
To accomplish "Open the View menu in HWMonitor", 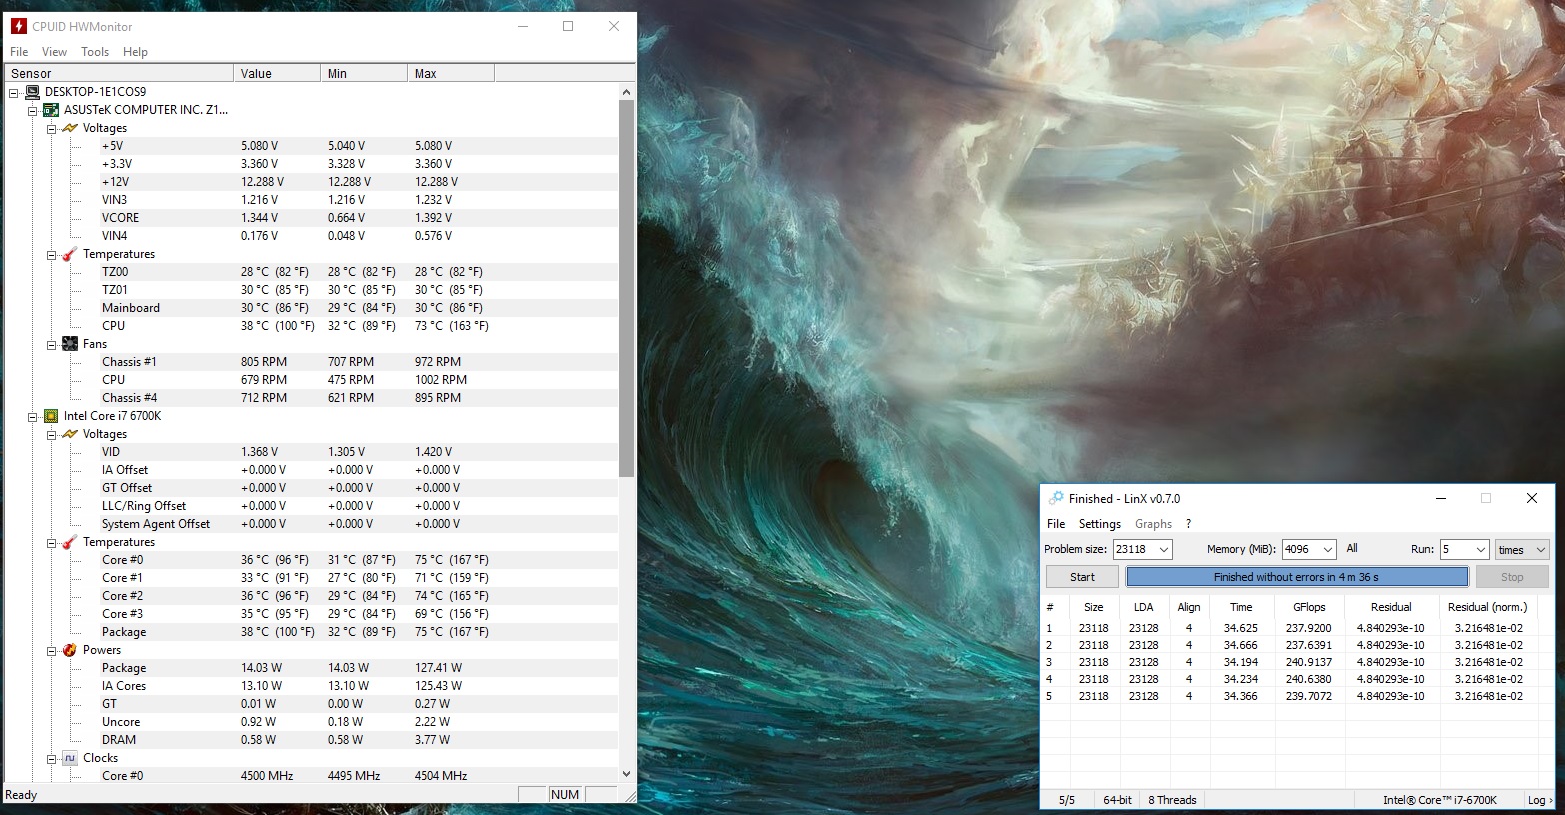I will (x=55, y=52).
